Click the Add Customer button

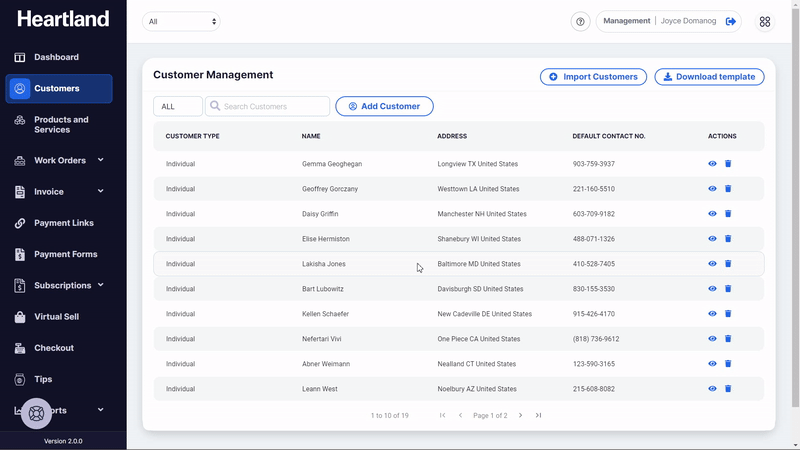tap(384, 106)
